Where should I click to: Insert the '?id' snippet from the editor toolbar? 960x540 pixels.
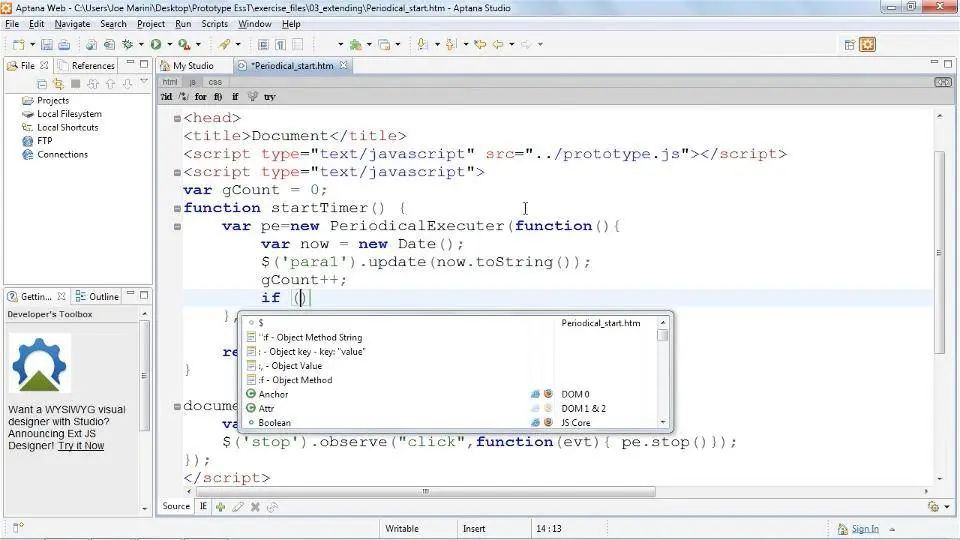(x=167, y=97)
